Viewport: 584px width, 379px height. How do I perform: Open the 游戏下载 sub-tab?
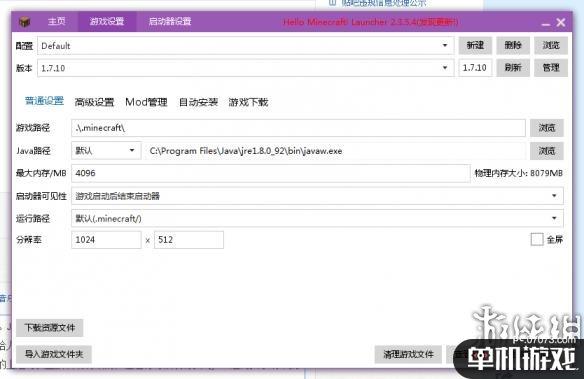(248, 102)
